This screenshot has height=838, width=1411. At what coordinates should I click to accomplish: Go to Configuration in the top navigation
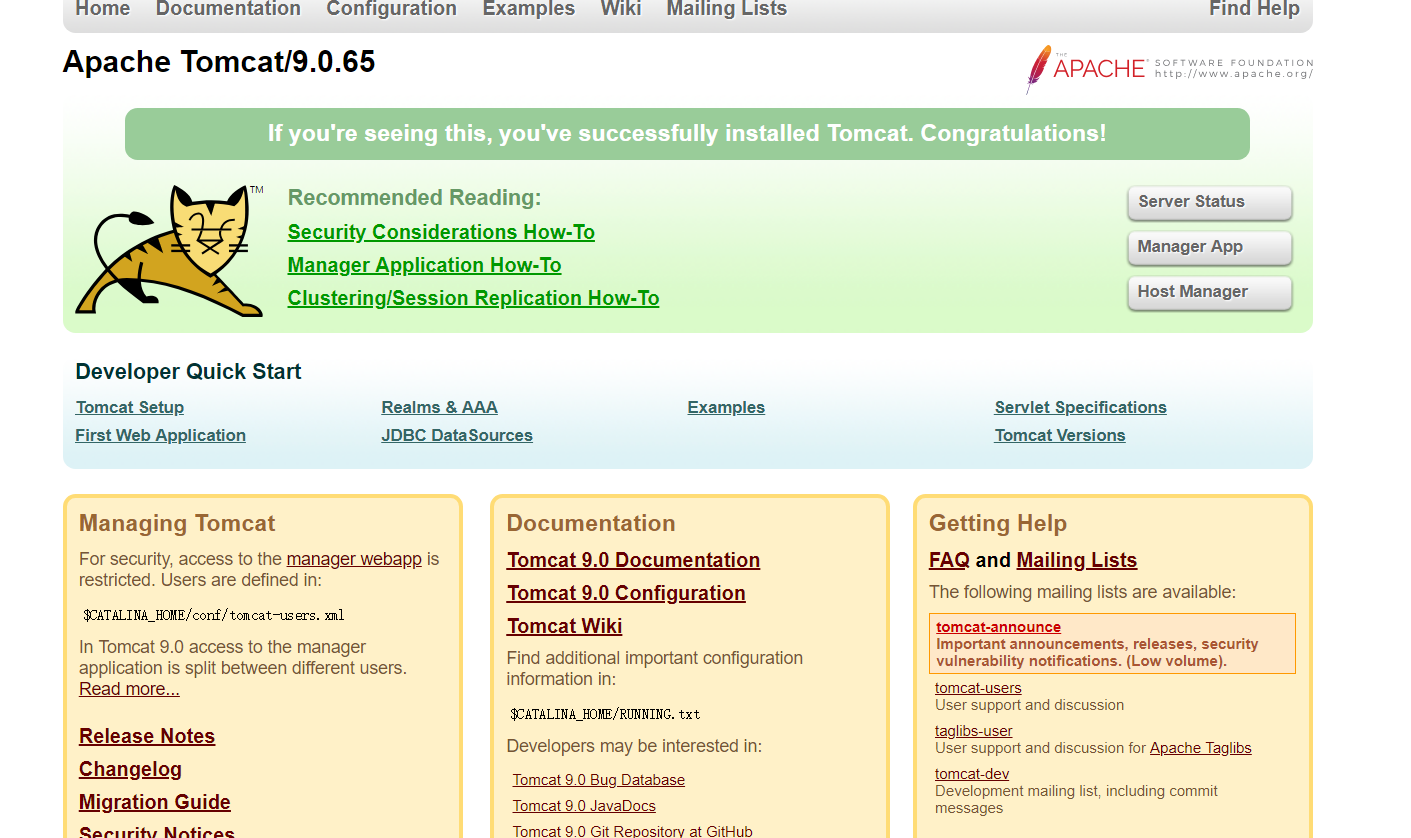pyautogui.click(x=391, y=9)
